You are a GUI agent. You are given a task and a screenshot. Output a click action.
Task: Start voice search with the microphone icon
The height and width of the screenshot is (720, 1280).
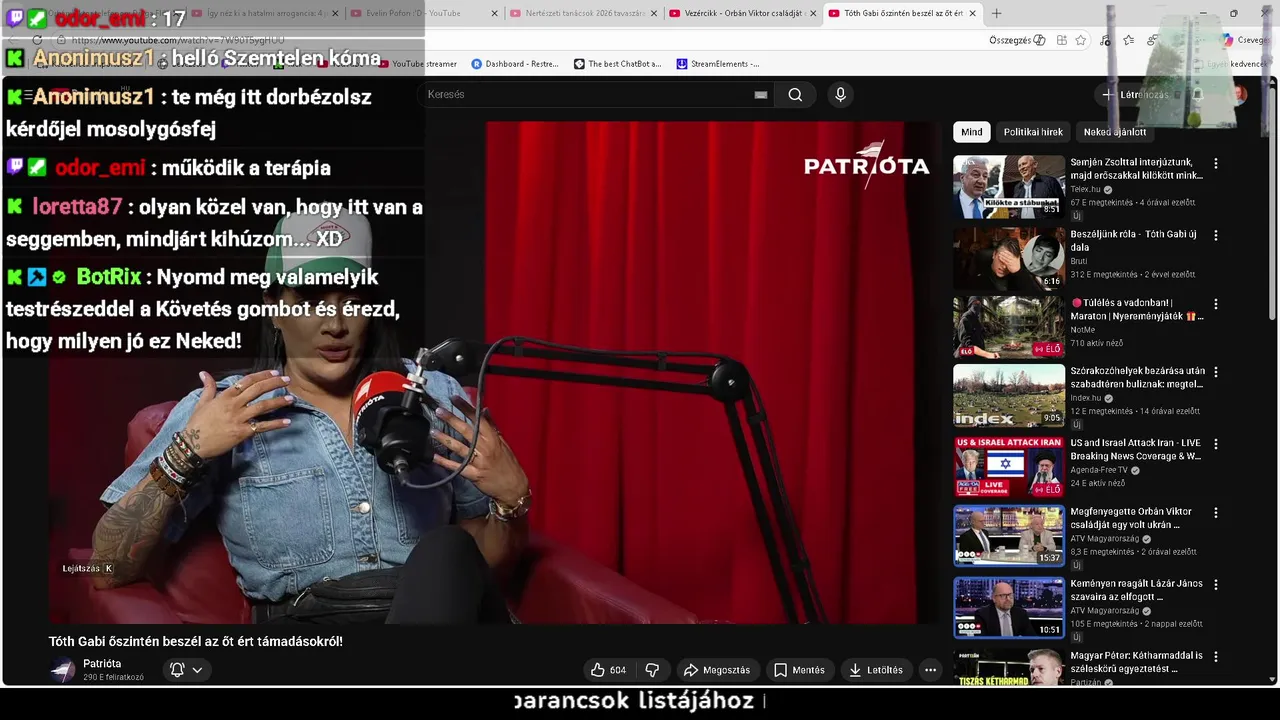pyautogui.click(x=840, y=95)
